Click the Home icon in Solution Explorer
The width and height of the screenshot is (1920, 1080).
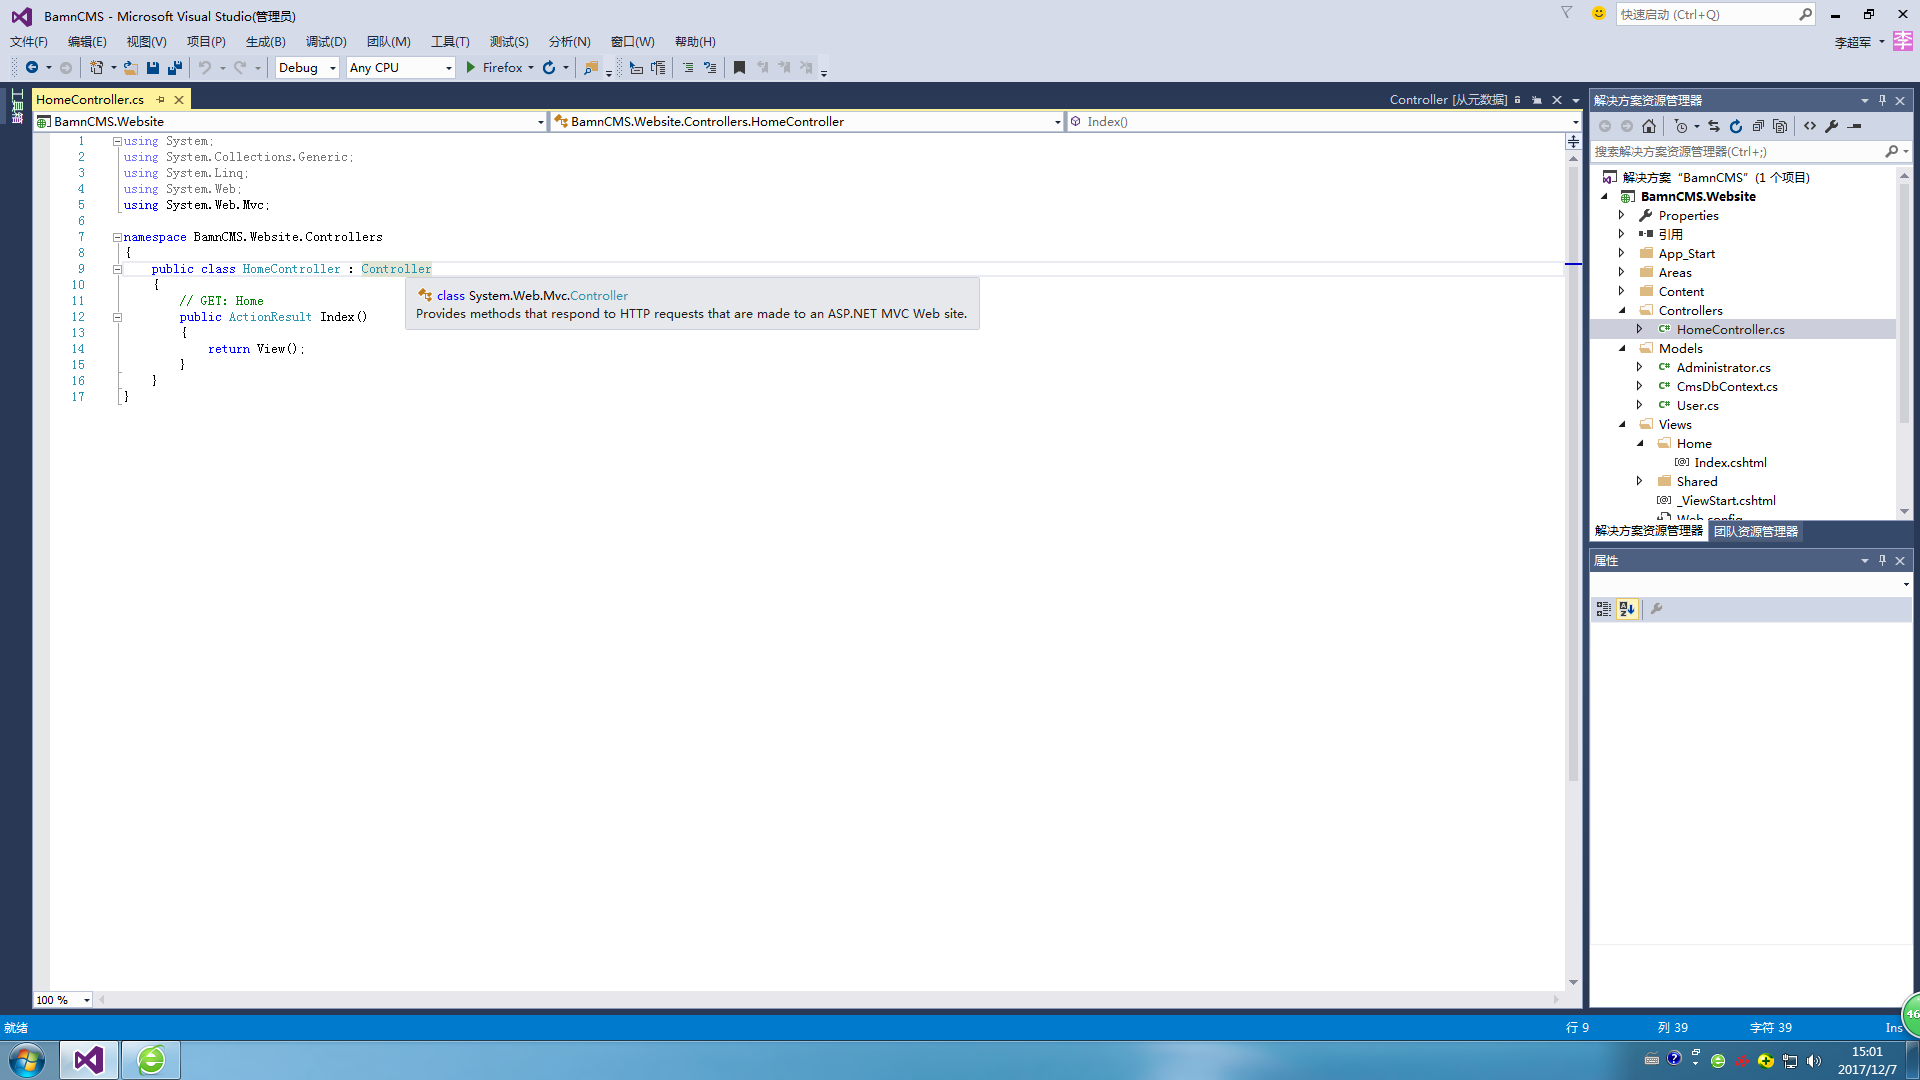tap(1649, 126)
